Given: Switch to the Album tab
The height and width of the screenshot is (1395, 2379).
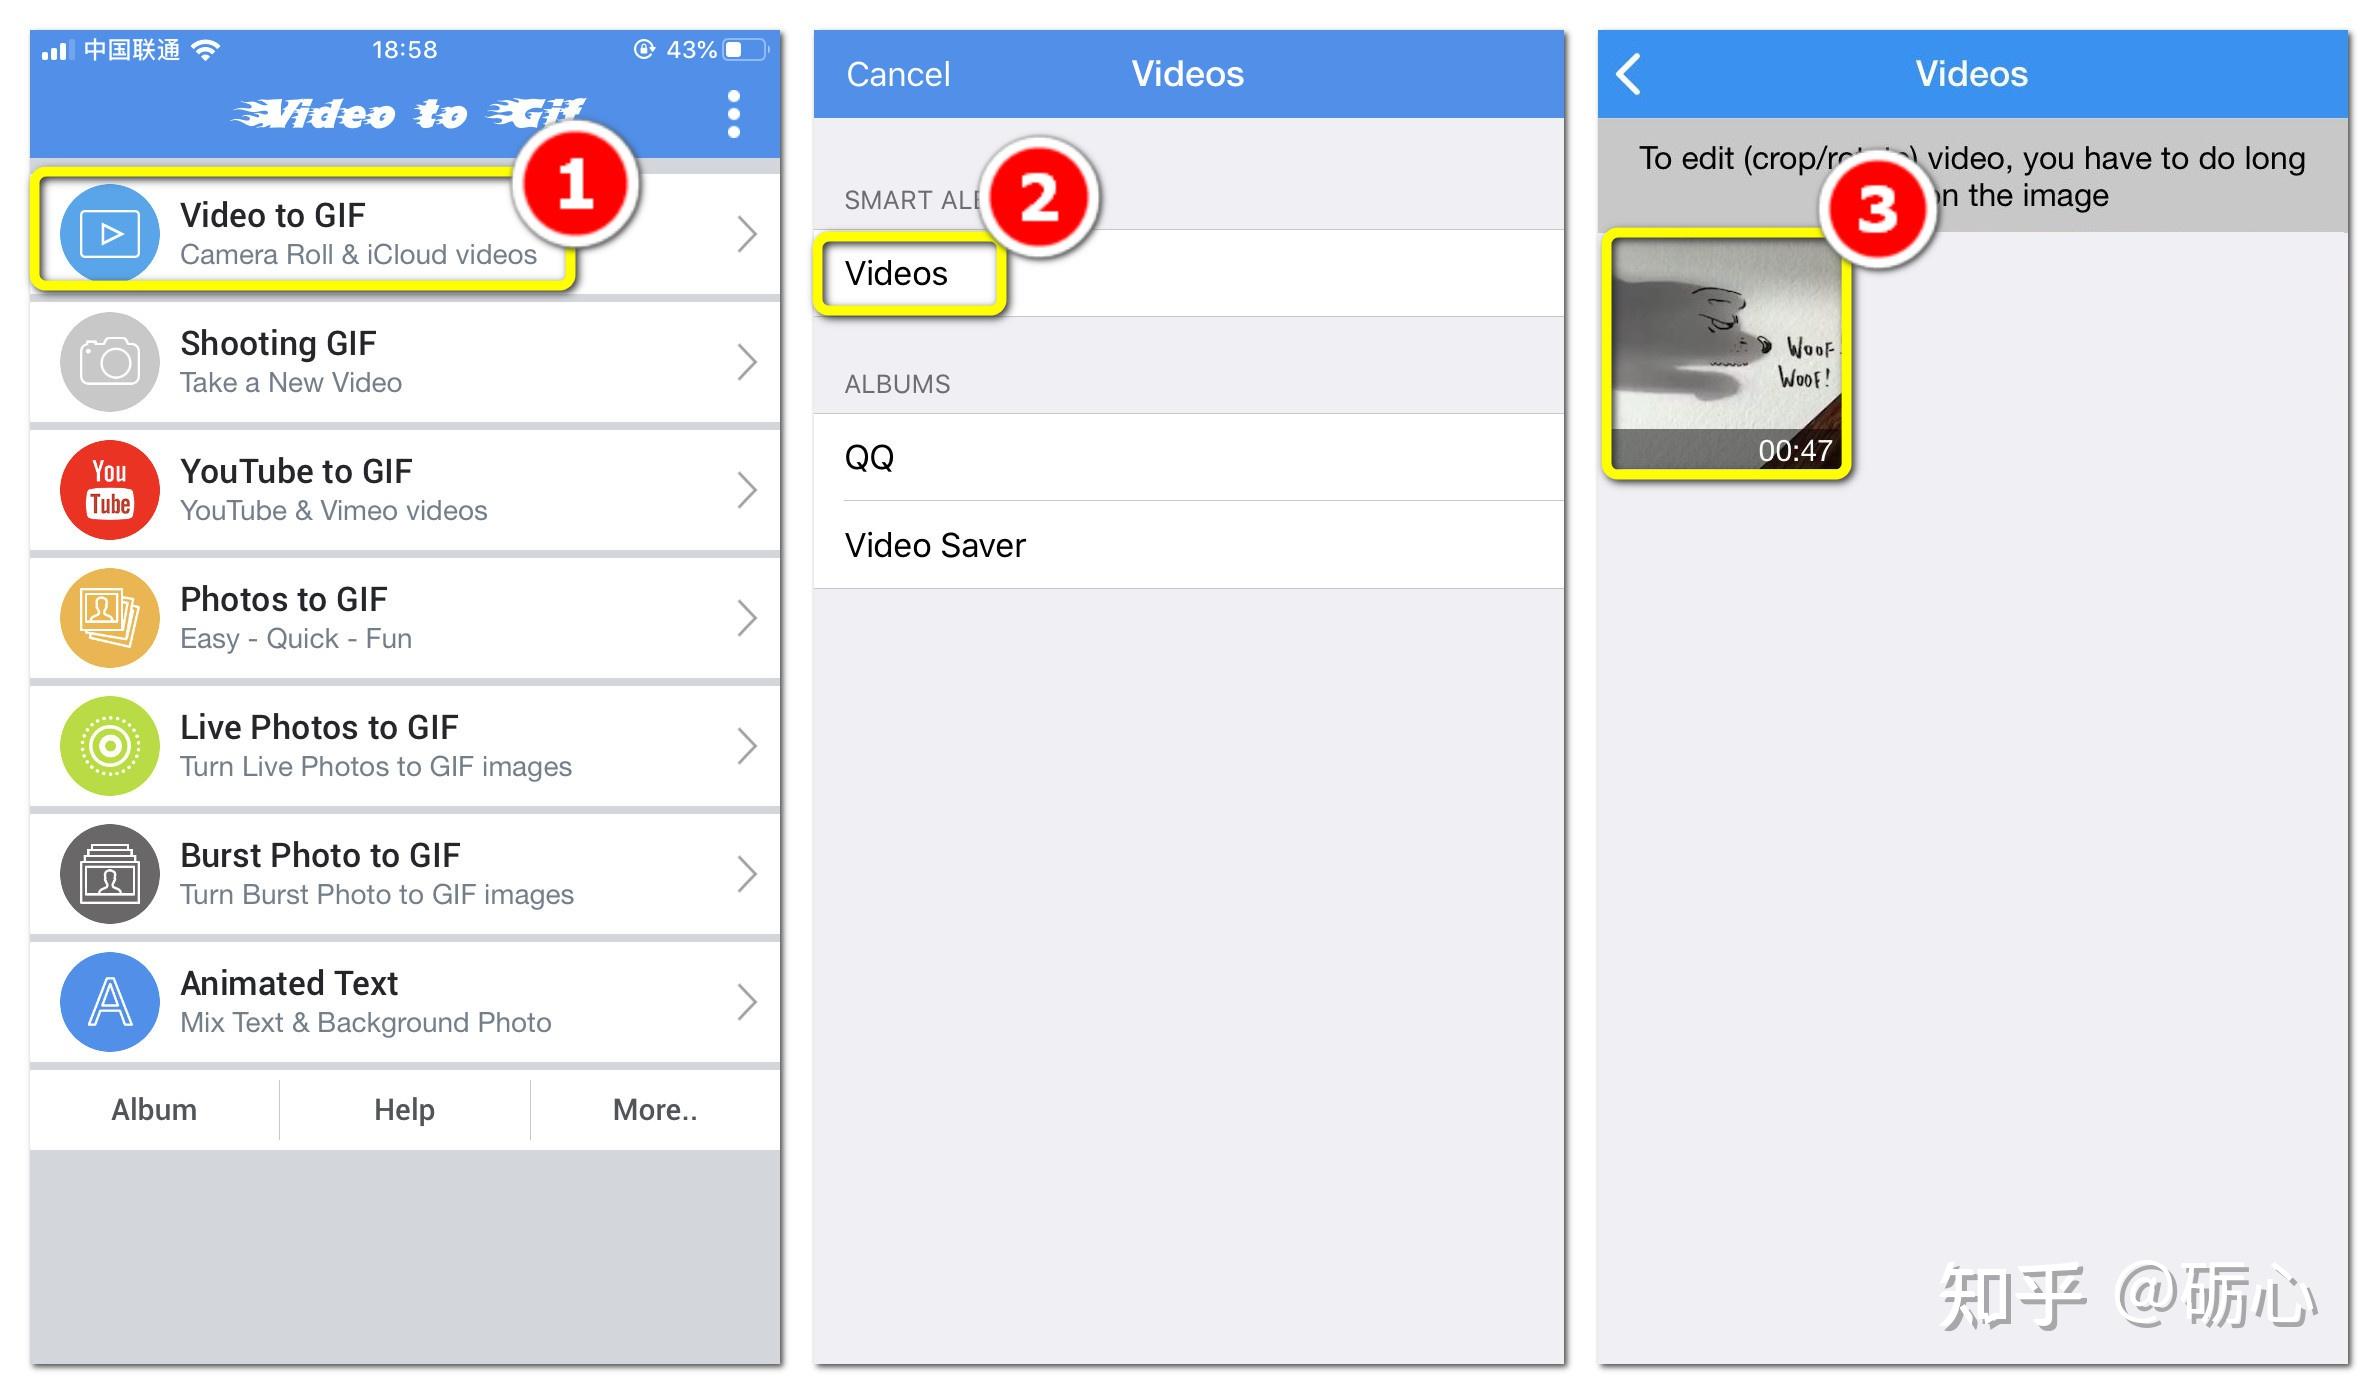Looking at the screenshot, I should pyautogui.click(x=156, y=1109).
